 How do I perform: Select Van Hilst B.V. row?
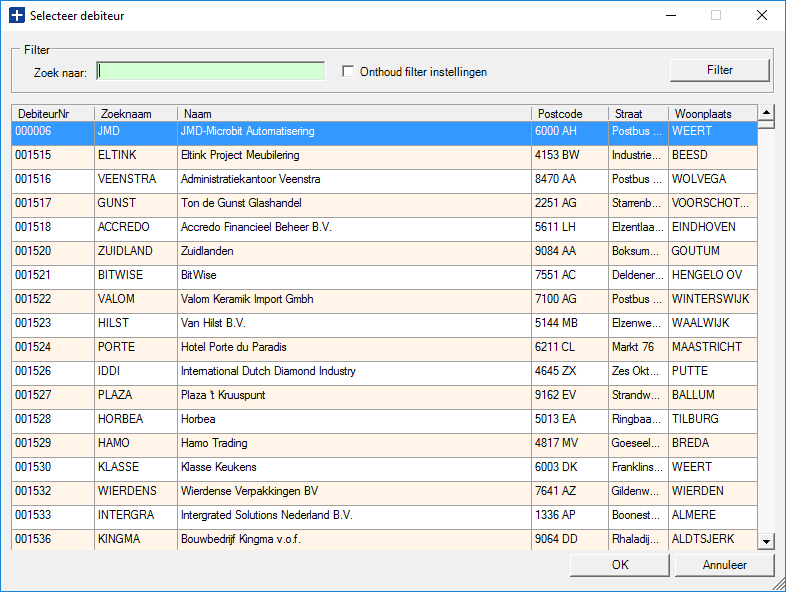click(384, 325)
